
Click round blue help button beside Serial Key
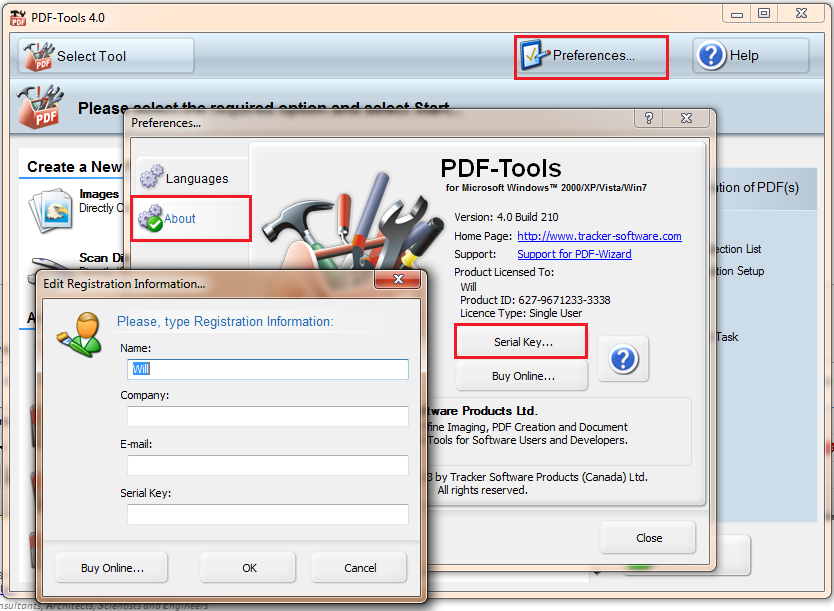point(623,359)
